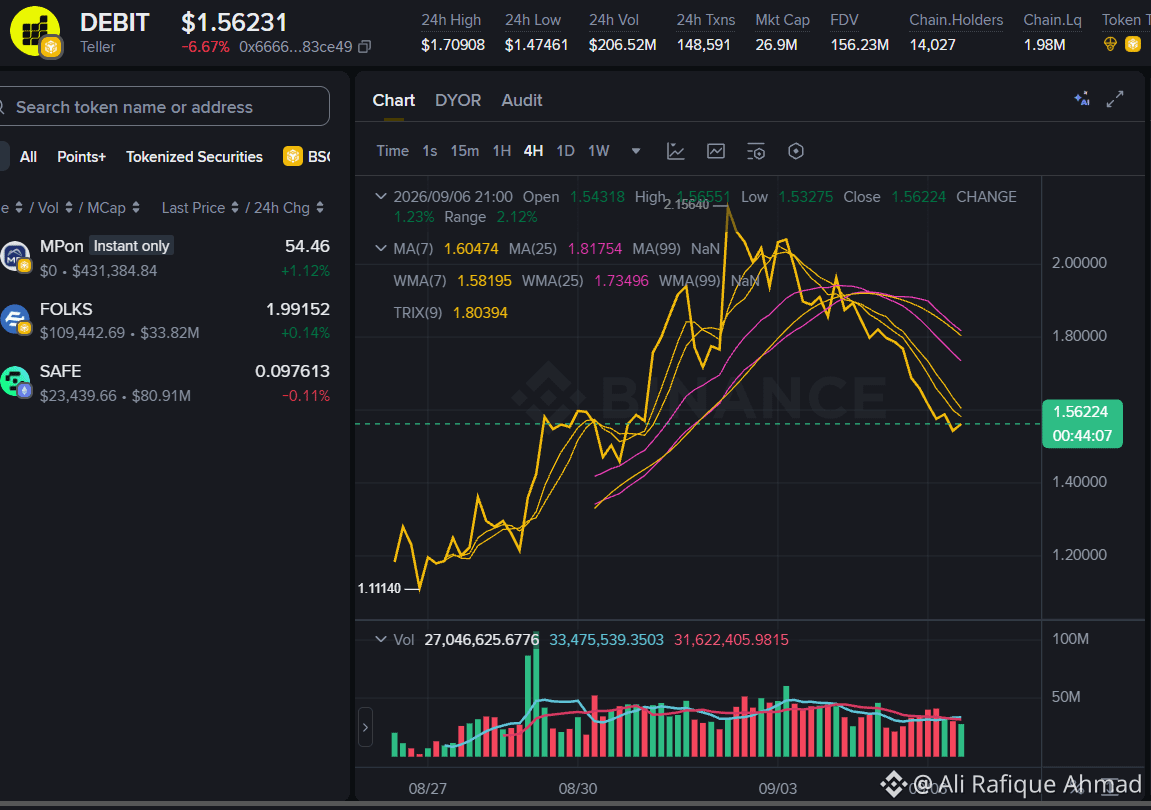1151x810 pixels.
Task: Switch chart style via area chart icon
Action: (716, 151)
